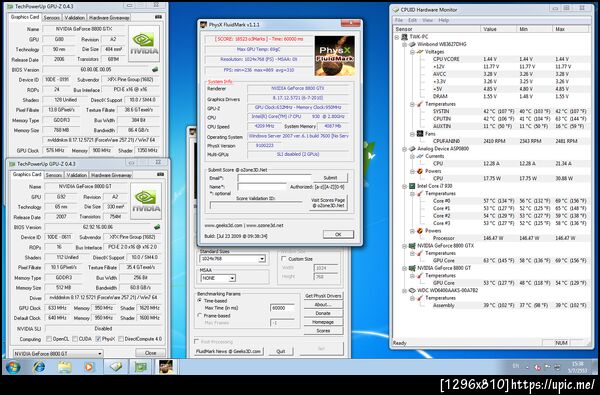The width and height of the screenshot is (600, 395).
Task: Open Windows Media Player from taskbar
Action: click(x=89, y=367)
